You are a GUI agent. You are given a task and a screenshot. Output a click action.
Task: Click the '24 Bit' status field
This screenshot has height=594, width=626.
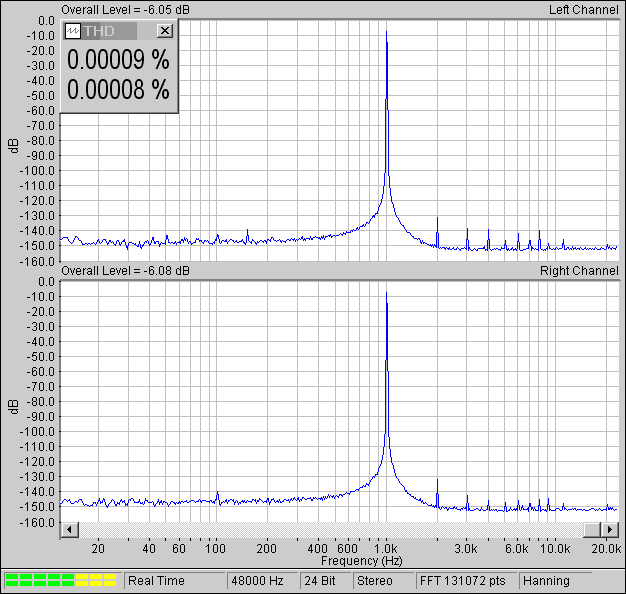325,580
